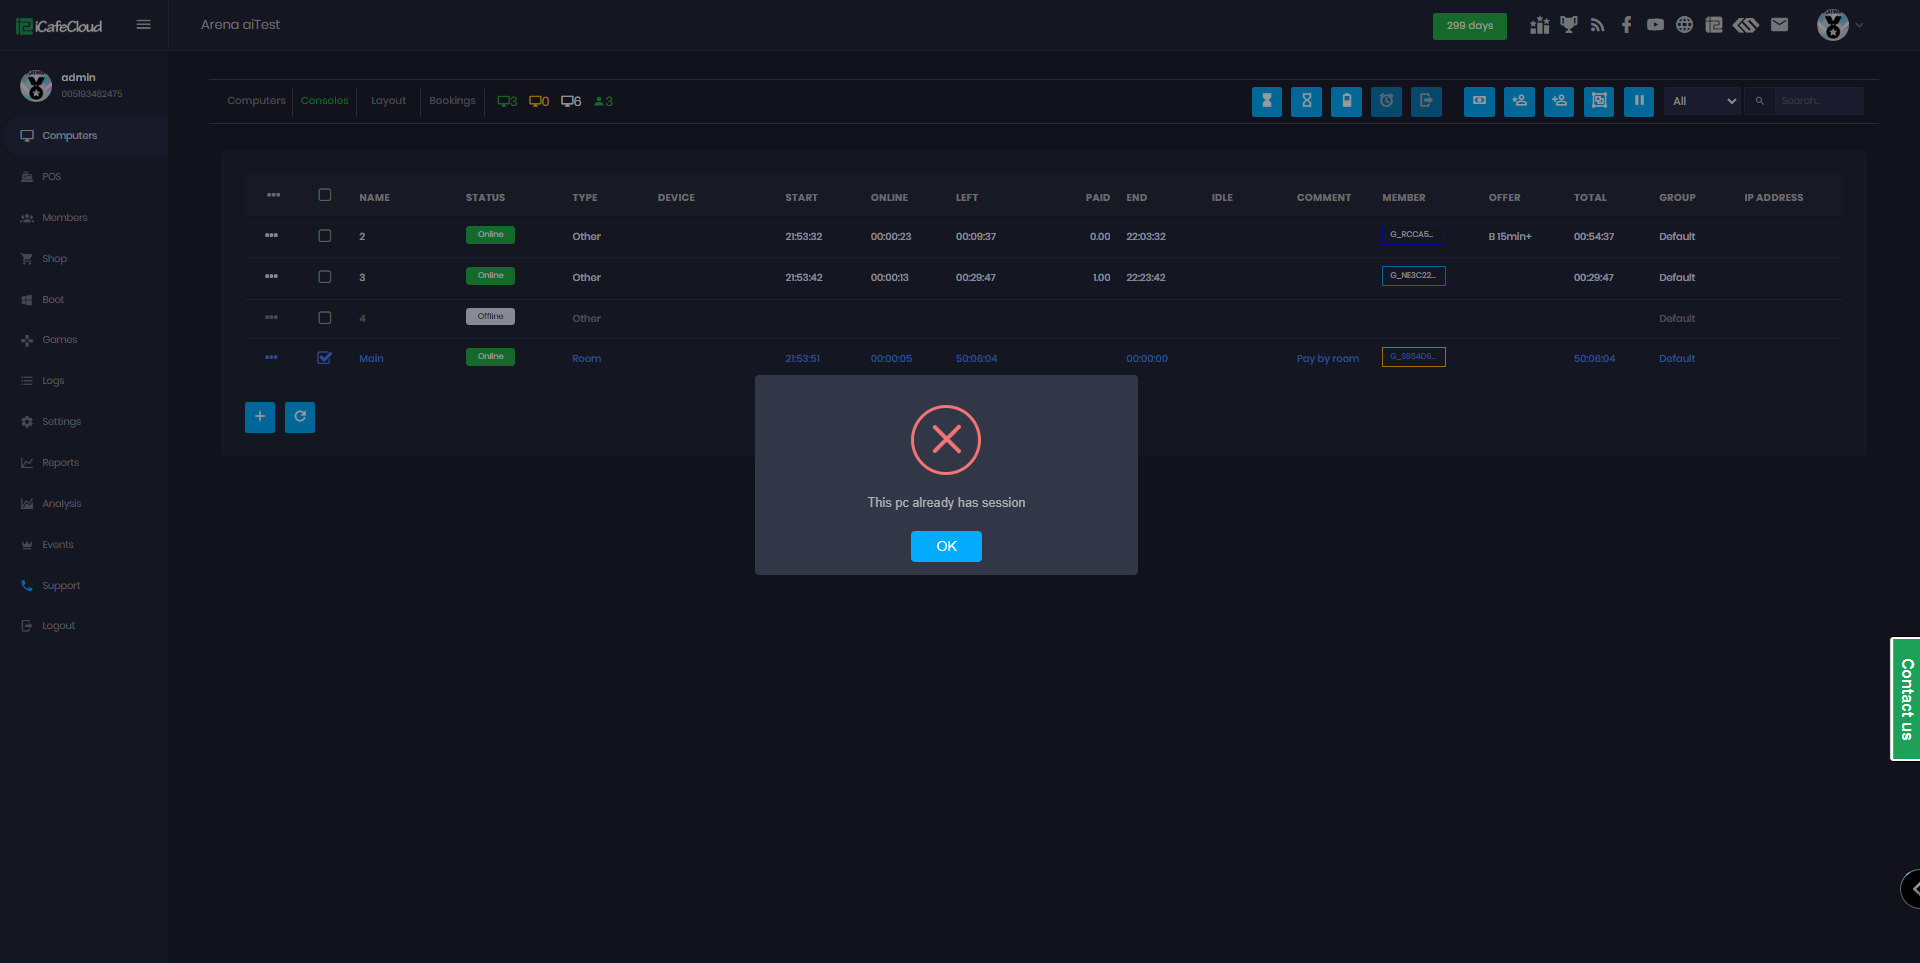The image size is (1920, 963).
Task: Expand the profile avatar dropdown arrow
Action: click(1859, 26)
